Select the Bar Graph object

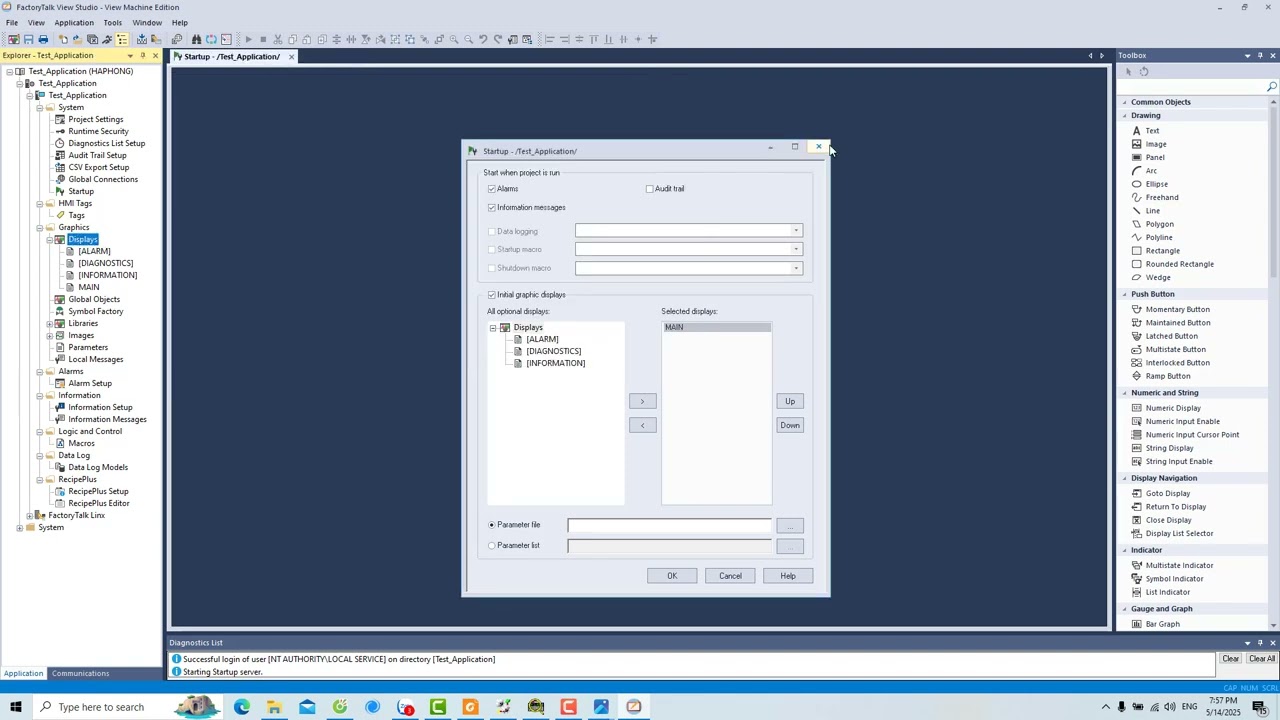pyautogui.click(x=1162, y=624)
